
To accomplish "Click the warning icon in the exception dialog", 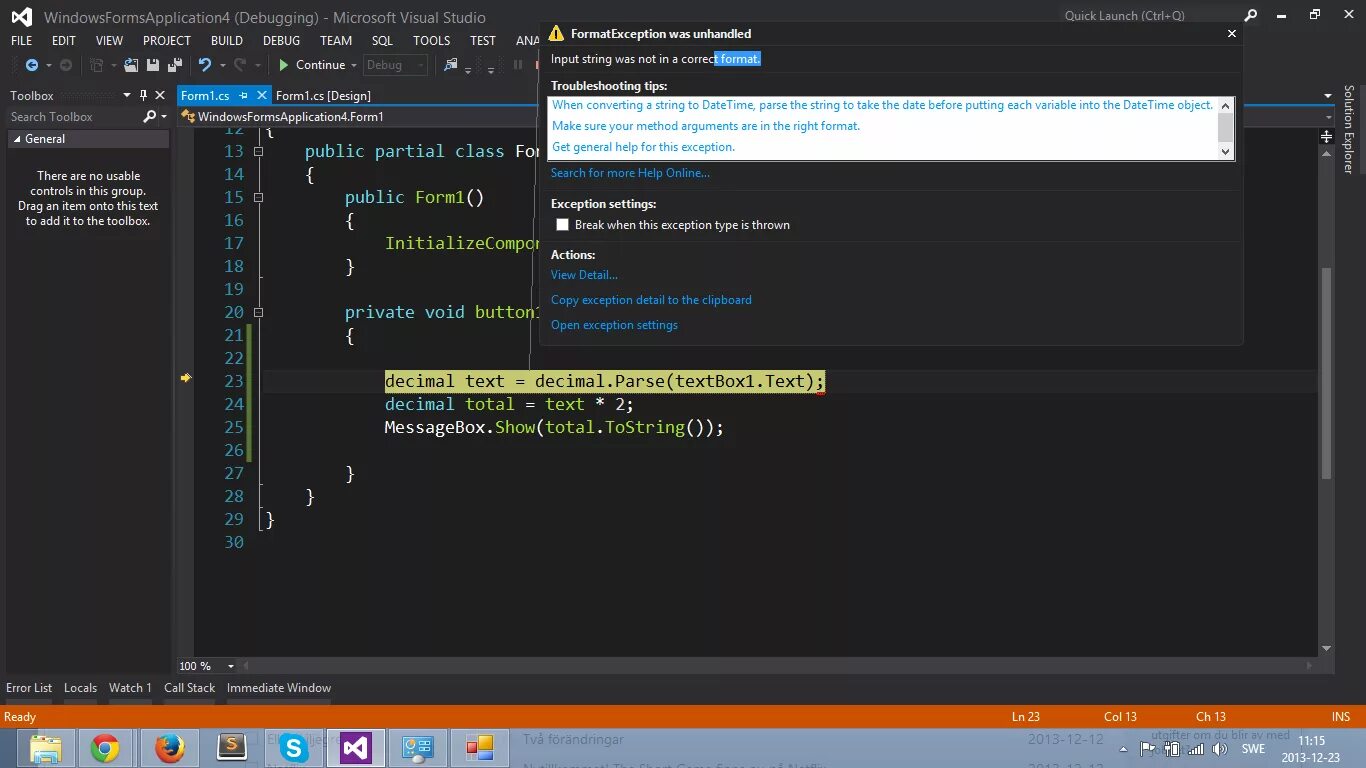I will point(557,33).
